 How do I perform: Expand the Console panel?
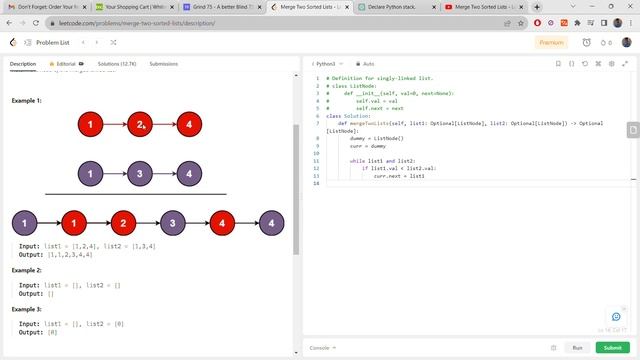click(x=322, y=348)
